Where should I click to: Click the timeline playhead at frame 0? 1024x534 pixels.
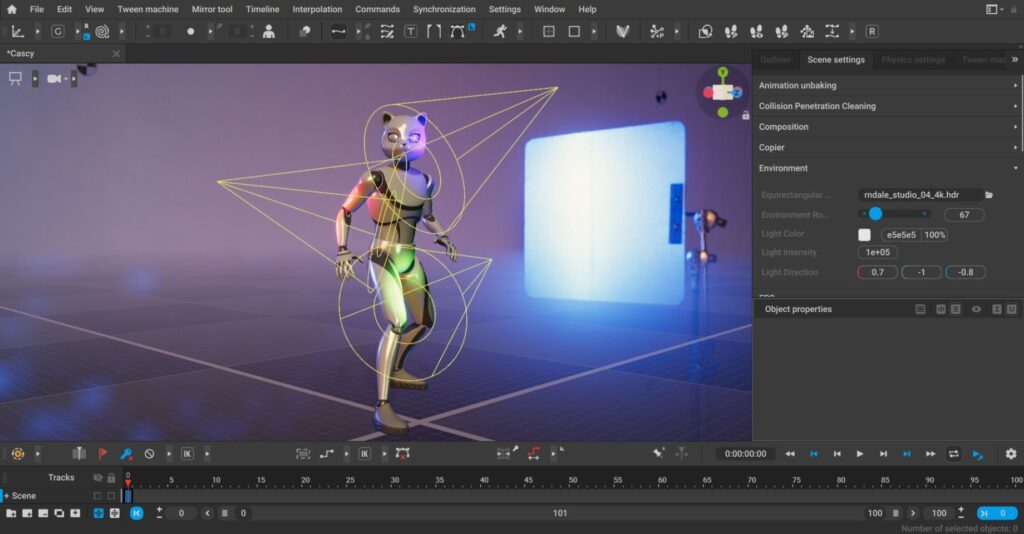pos(128,484)
